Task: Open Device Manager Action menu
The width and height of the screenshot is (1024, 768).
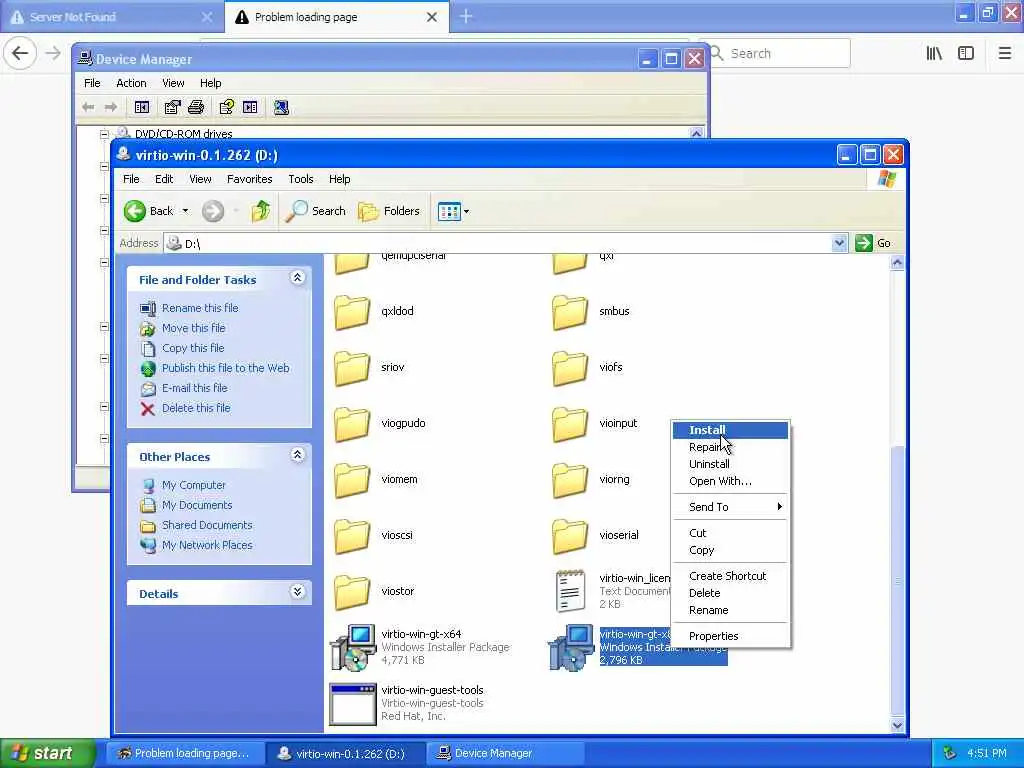Action: 131,83
